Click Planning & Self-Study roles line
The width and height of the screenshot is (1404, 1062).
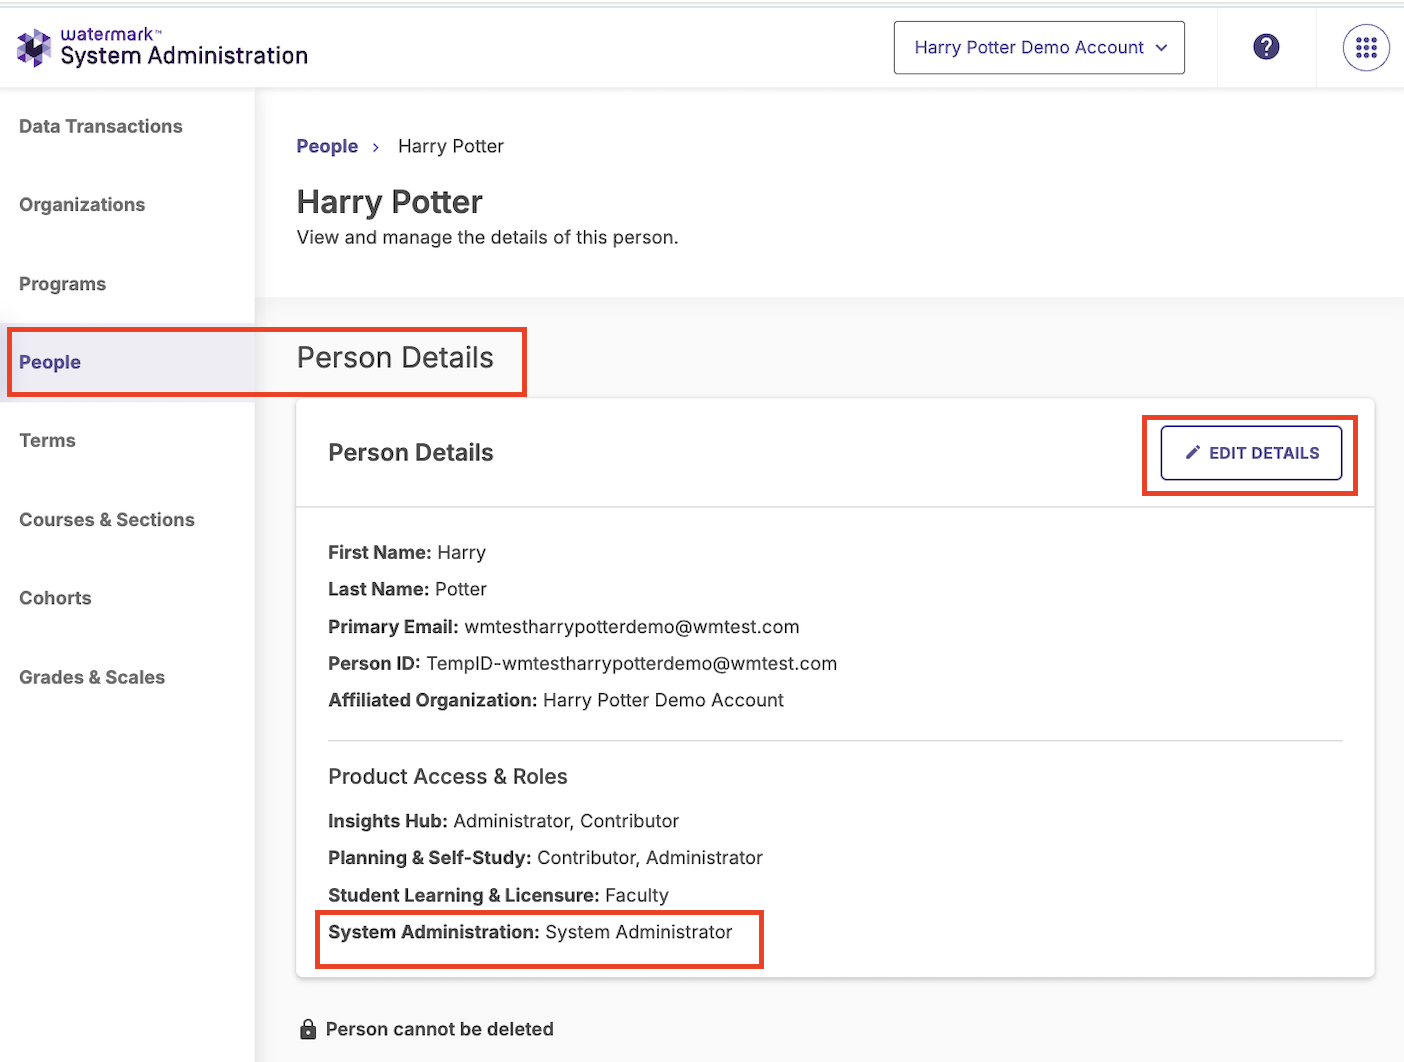[x=545, y=858]
